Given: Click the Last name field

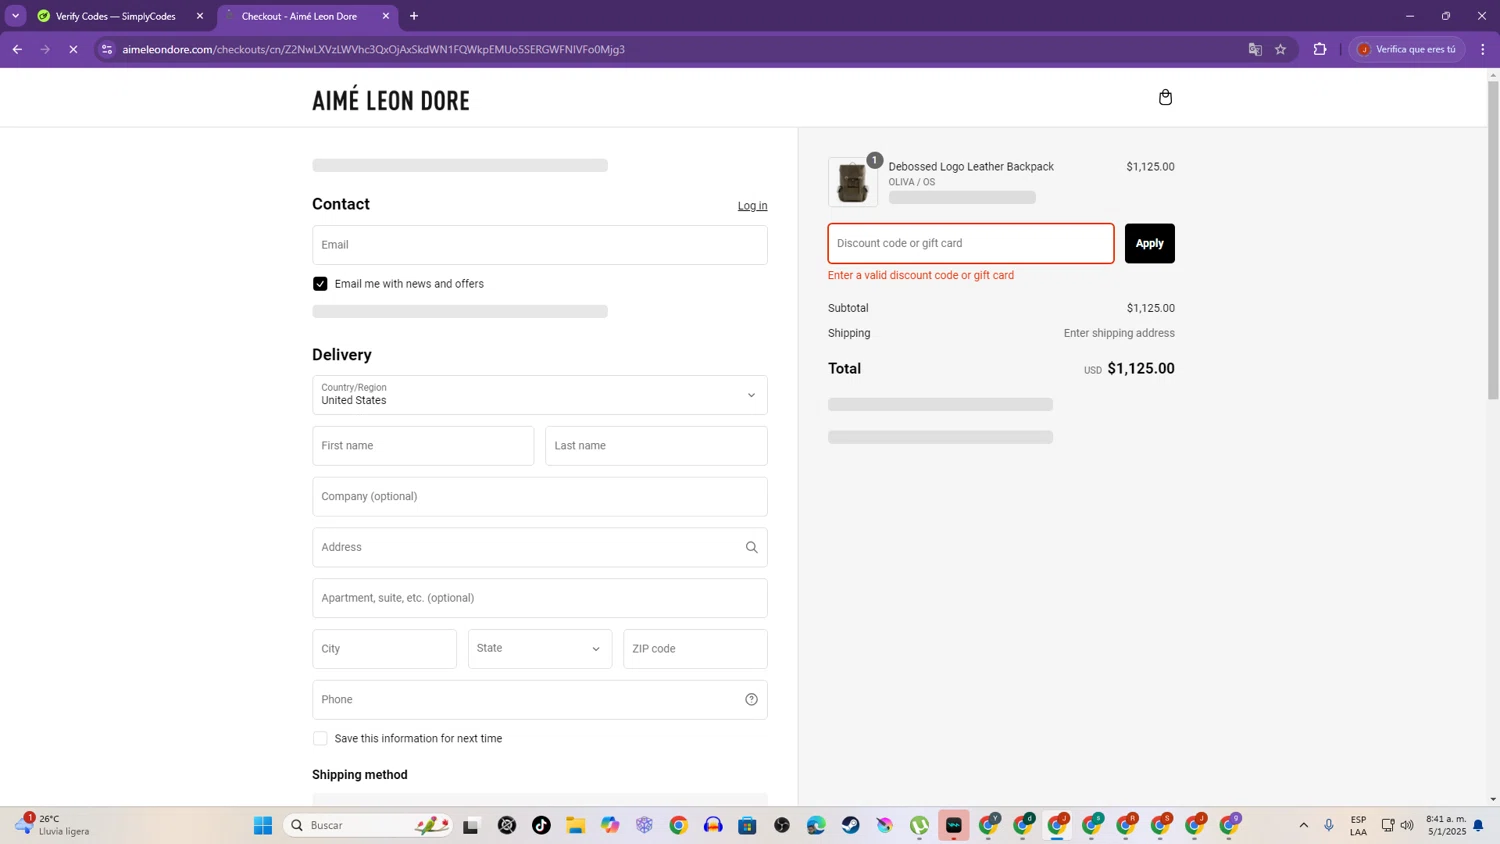Looking at the screenshot, I should (656, 446).
